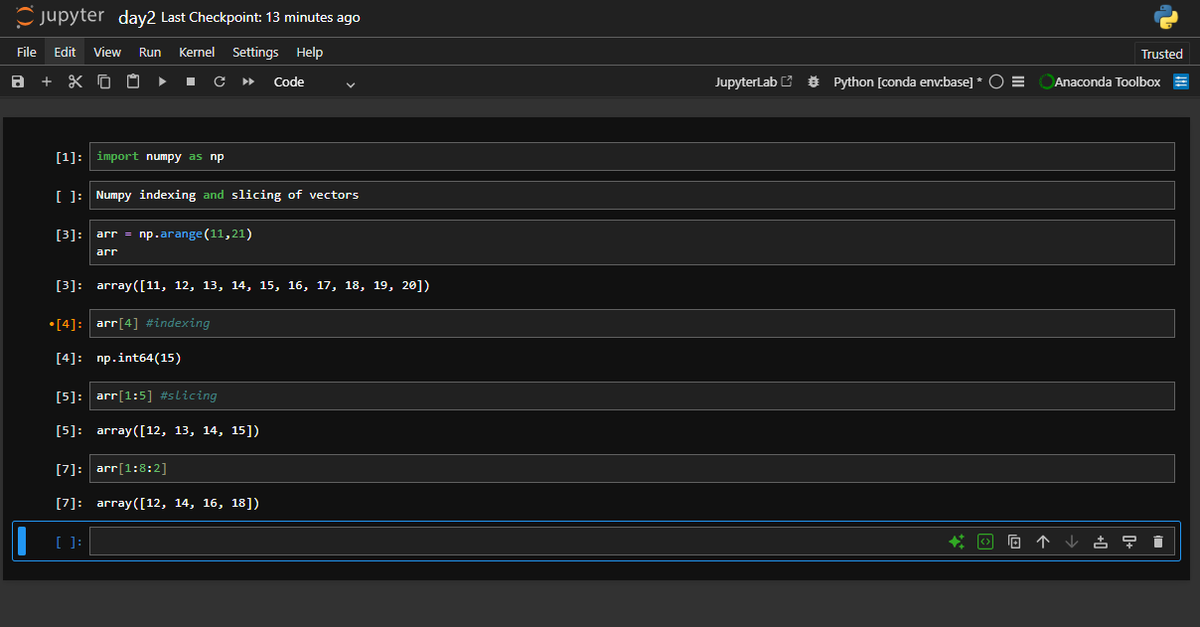
Task: Click the blue settings sliders icon
Action: click(1181, 82)
